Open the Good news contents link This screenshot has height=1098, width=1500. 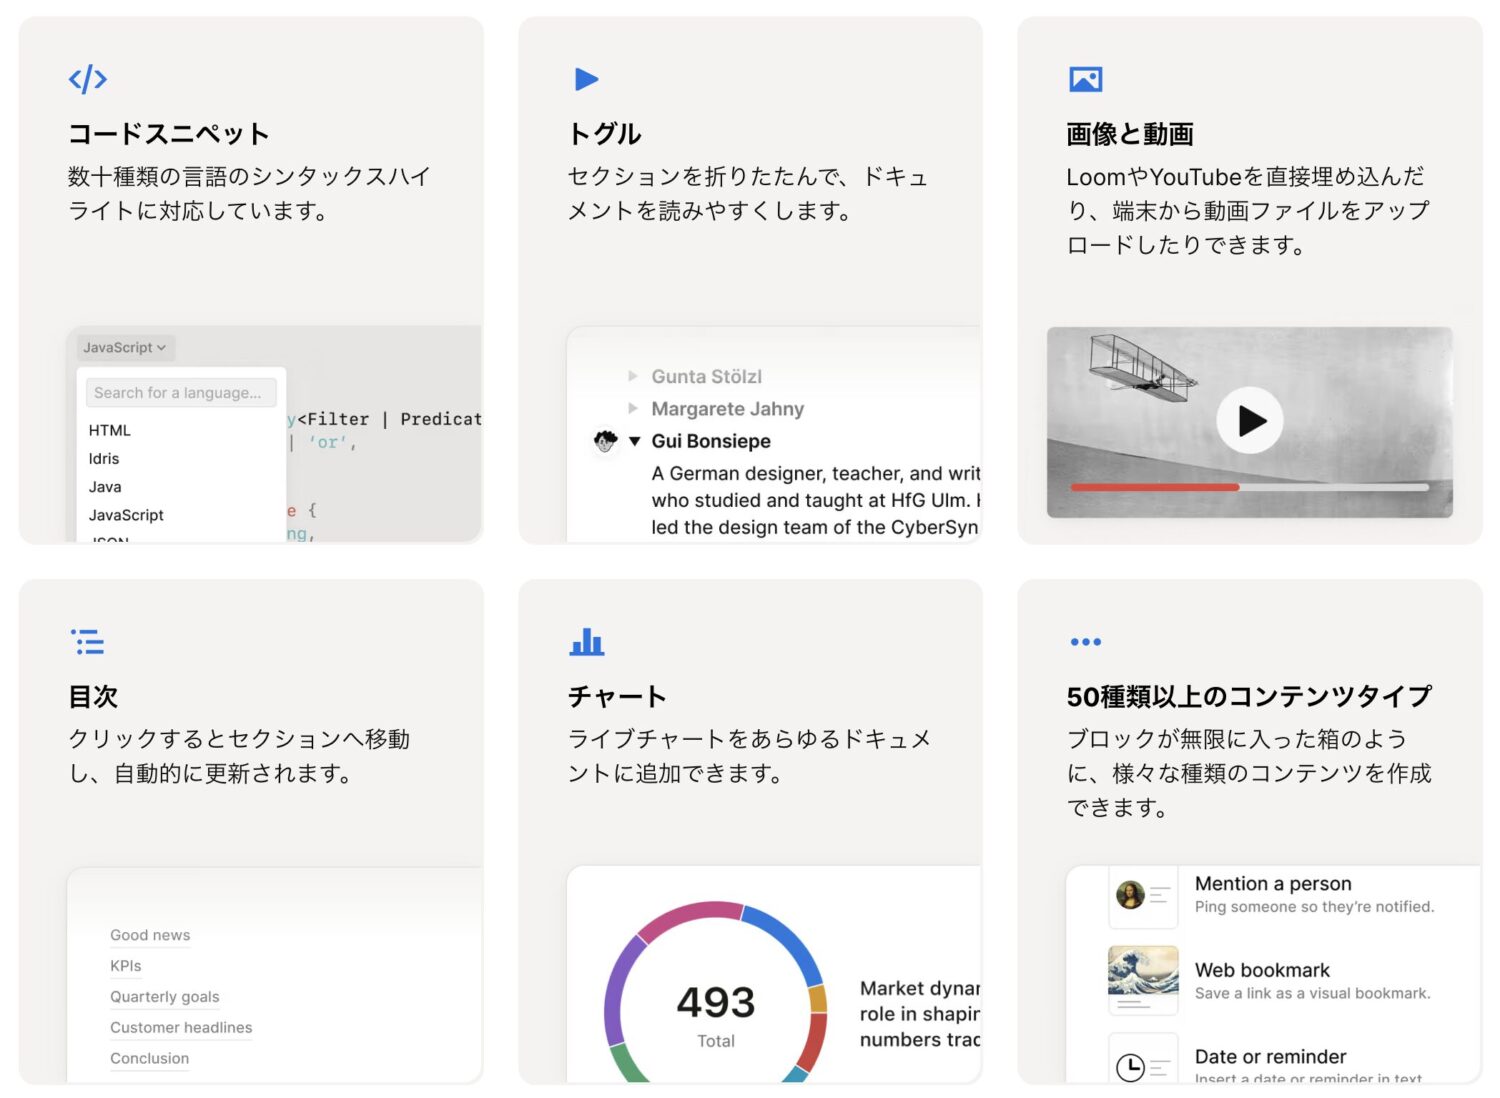pyautogui.click(x=150, y=935)
